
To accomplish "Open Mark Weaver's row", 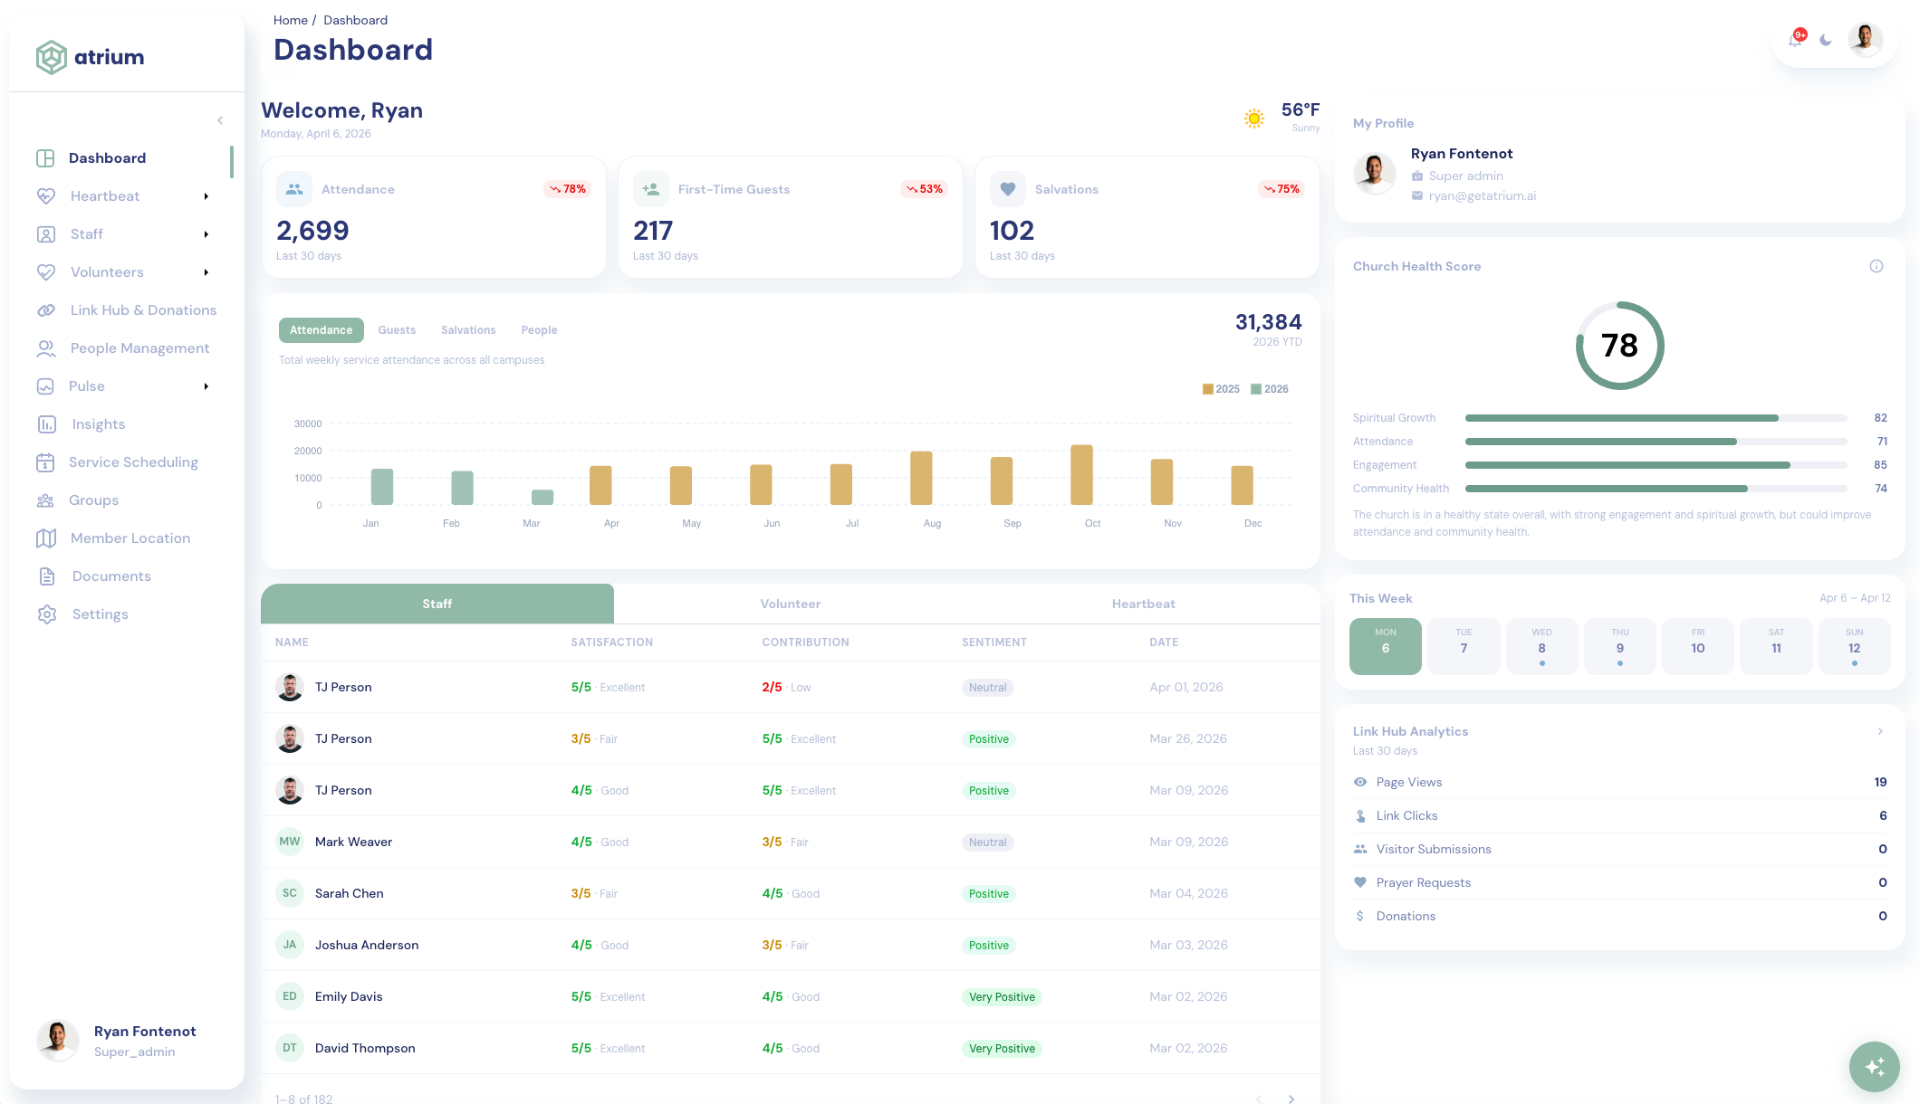I will click(x=790, y=842).
